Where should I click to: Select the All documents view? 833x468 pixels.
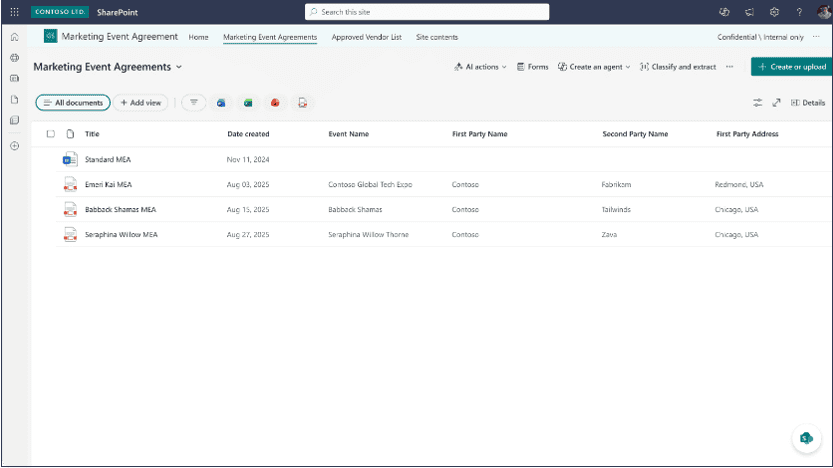[x=73, y=103]
